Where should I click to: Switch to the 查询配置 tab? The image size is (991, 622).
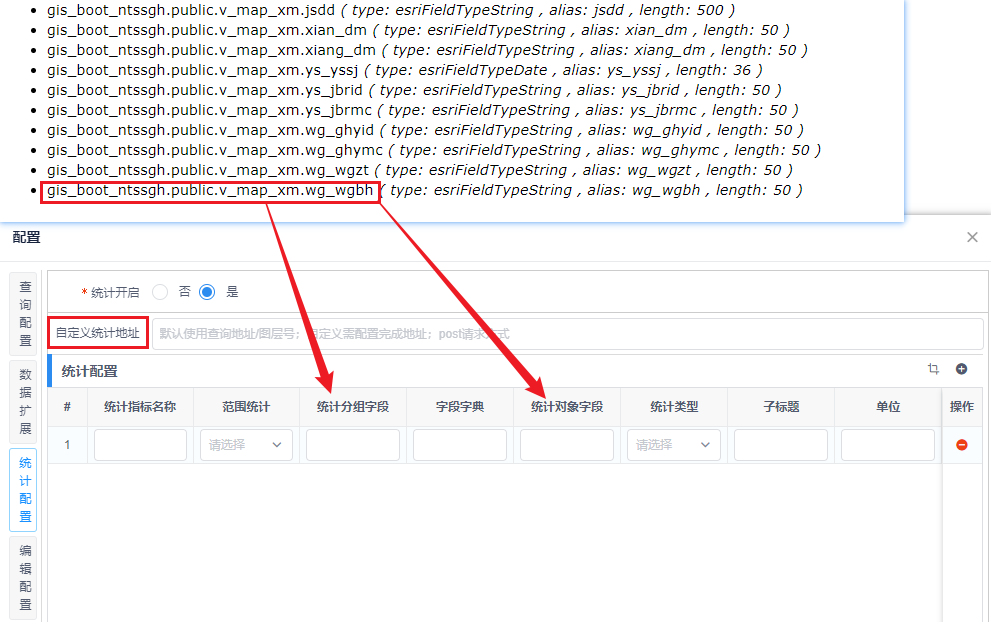click(x=25, y=313)
